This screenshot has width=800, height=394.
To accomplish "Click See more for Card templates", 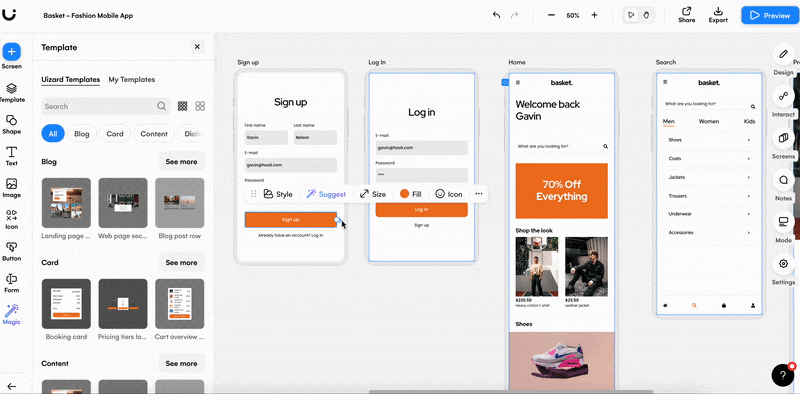I will [181, 262].
